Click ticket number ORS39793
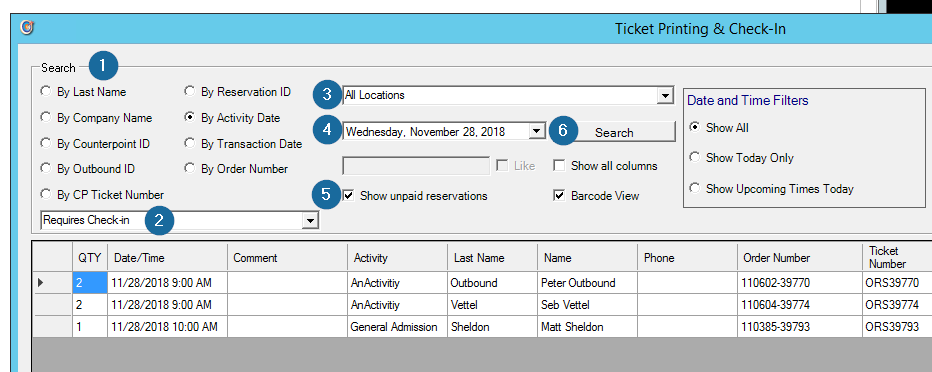Image resolution: width=932 pixels, height=372 pixels. point(898,327)
